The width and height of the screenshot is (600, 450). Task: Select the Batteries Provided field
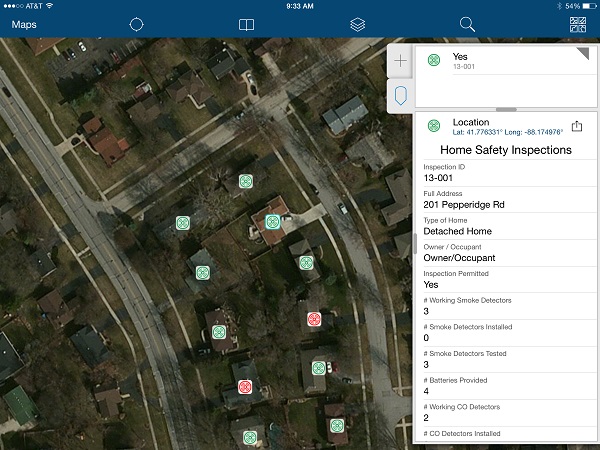[509, 387]
